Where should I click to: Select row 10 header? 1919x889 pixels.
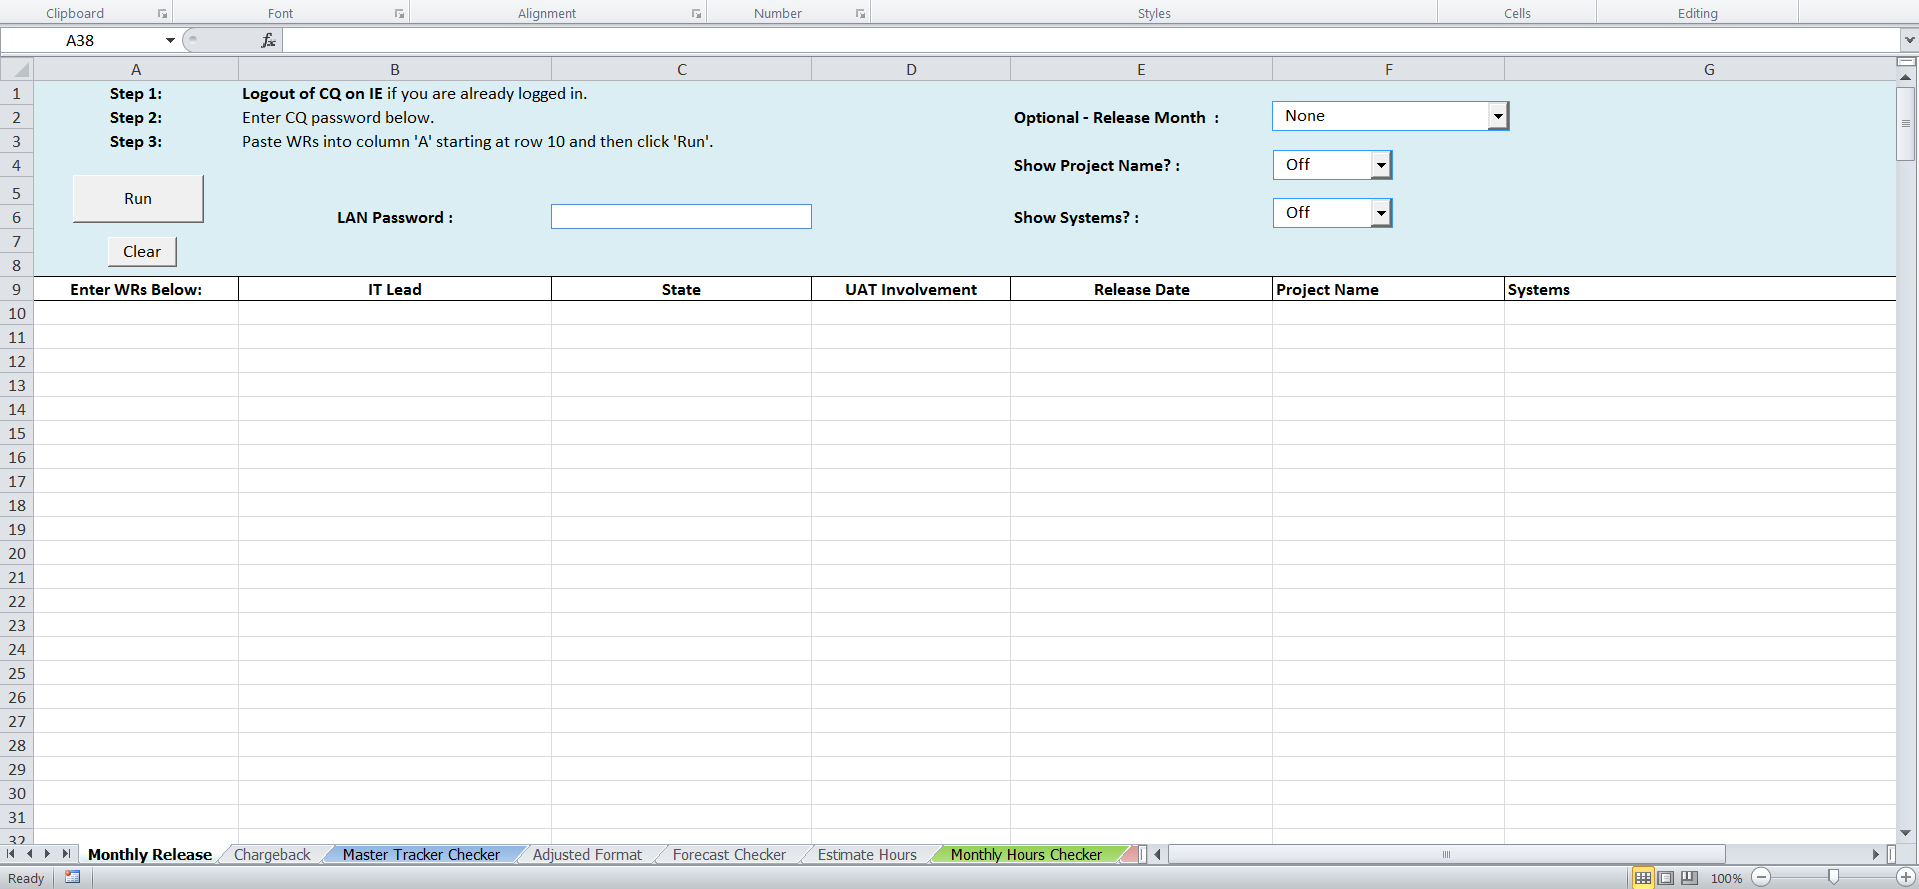pos(17,313)
